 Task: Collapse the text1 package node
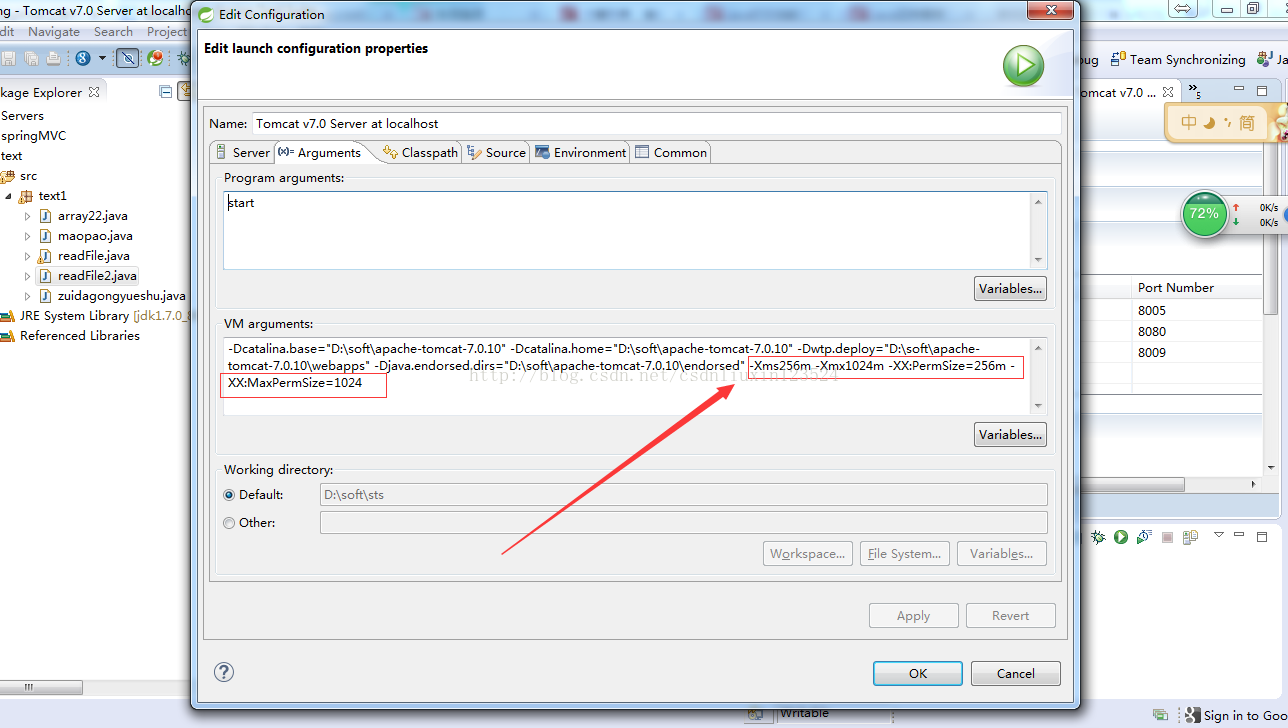point(8,196)
